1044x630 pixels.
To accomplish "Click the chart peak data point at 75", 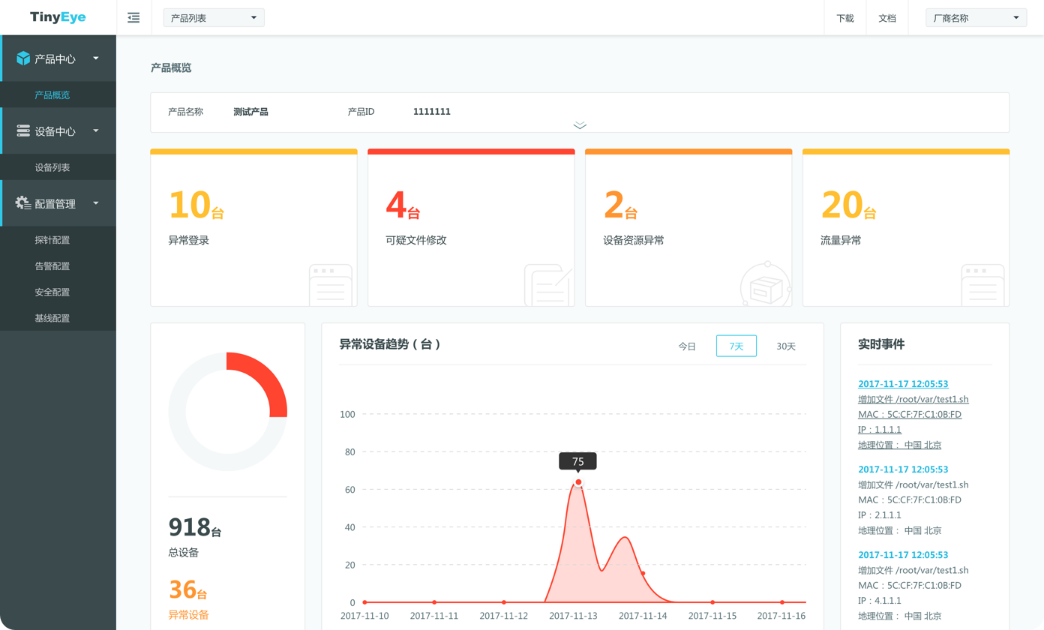I will (x=578, y=482).
